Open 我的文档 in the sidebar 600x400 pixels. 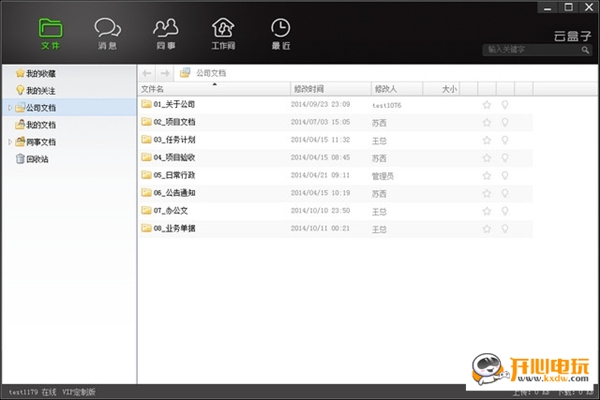pyautogui.click(x=41, y=125)
